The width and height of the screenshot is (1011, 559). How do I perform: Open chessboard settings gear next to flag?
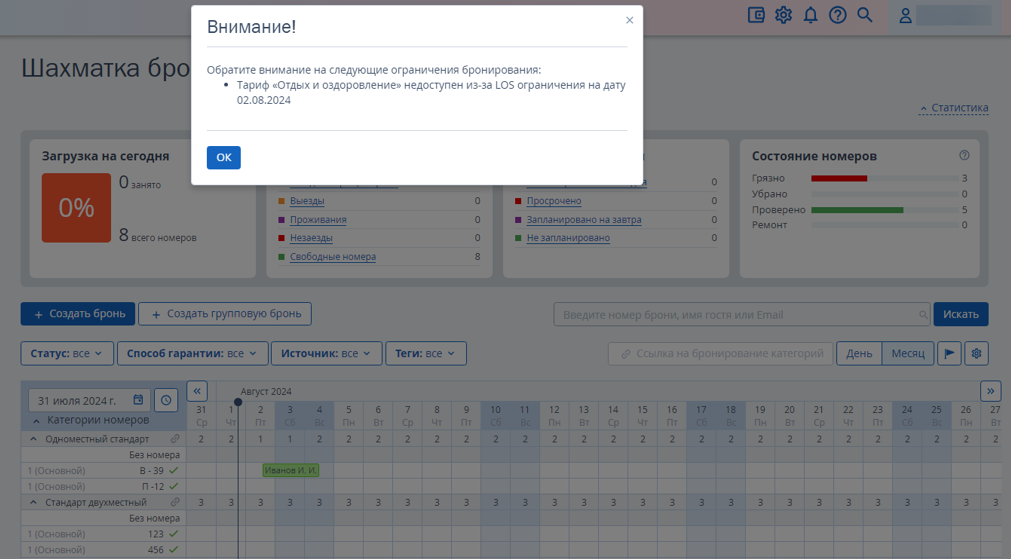tap(976, 353)
